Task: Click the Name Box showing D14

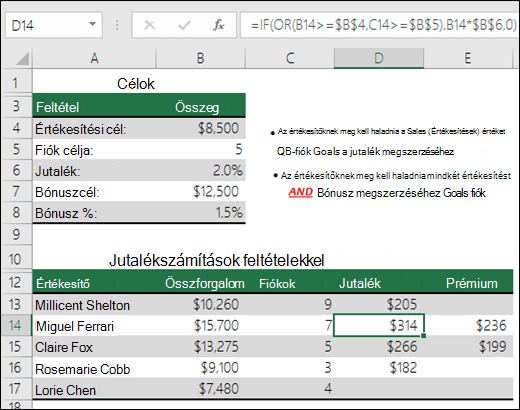Action: (53, 25)
